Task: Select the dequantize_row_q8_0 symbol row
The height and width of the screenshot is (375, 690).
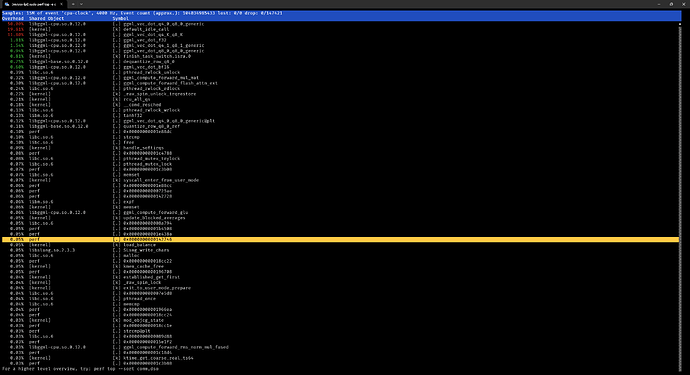Action: (341, 62)
